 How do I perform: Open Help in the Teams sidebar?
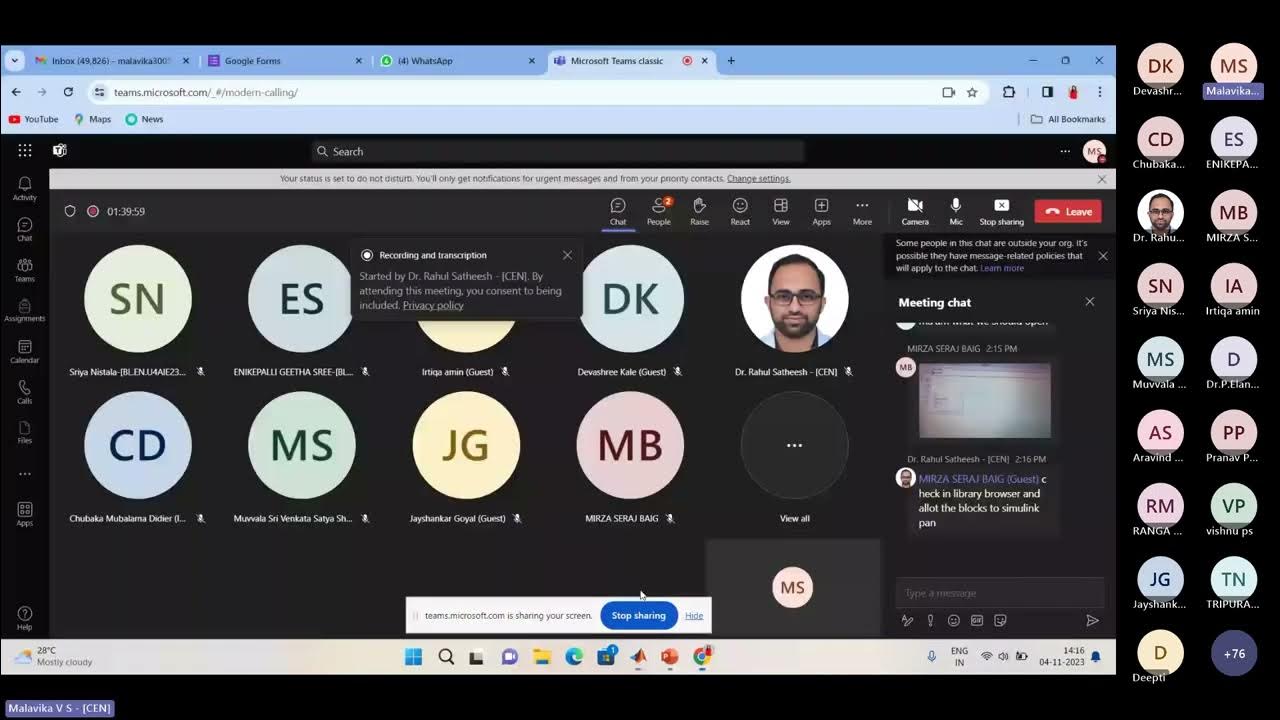[x=25, y=618]
